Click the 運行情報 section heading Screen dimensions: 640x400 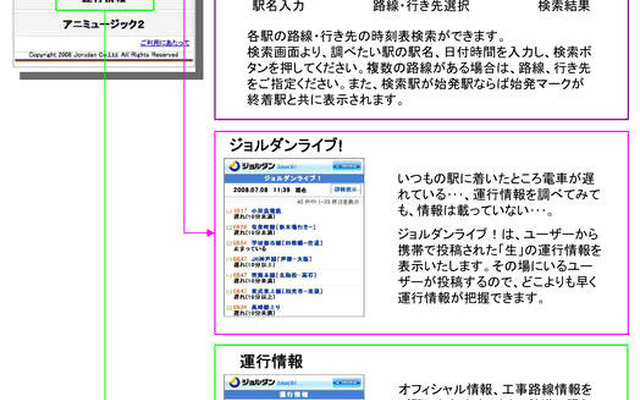point(271,362)
